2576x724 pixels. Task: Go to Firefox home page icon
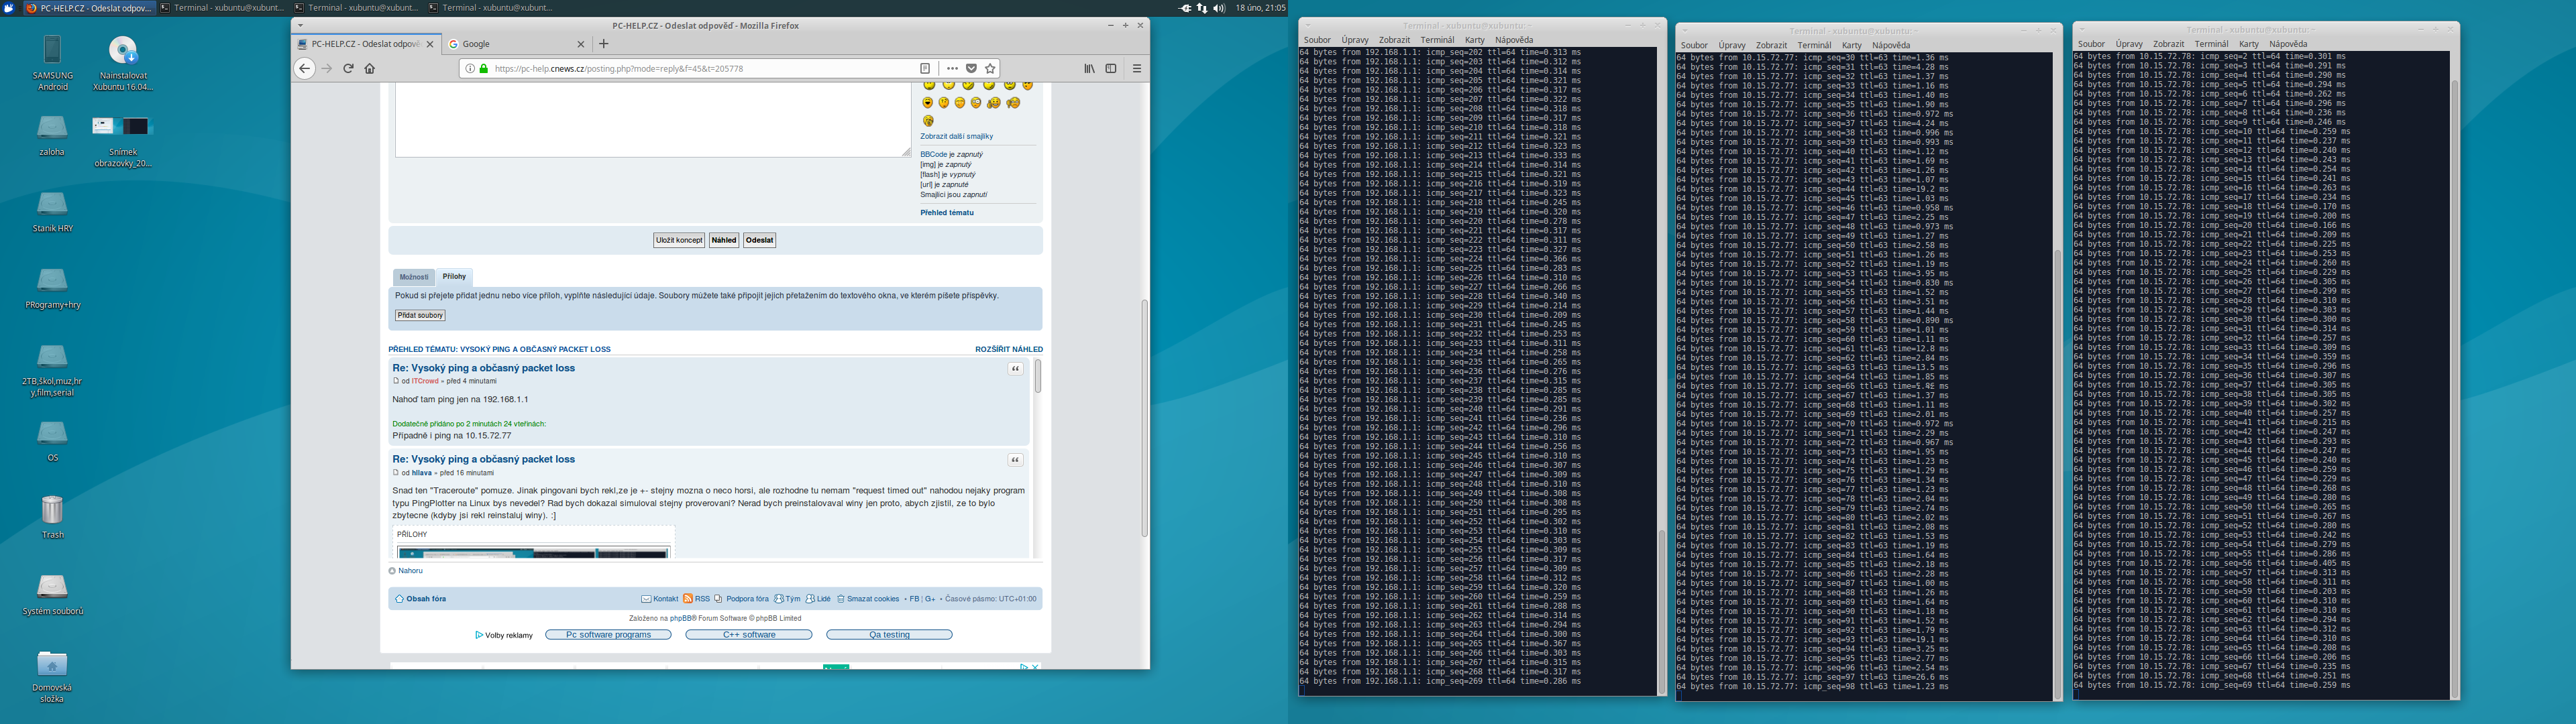(370, 69)
